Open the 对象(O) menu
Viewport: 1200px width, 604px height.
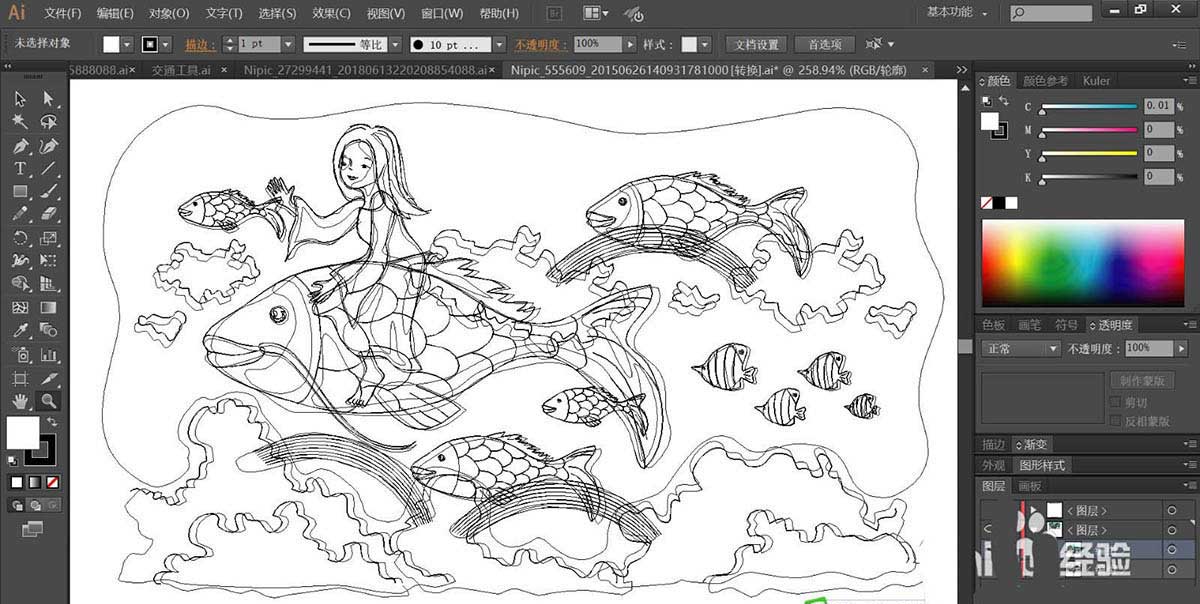pos(169,13)
